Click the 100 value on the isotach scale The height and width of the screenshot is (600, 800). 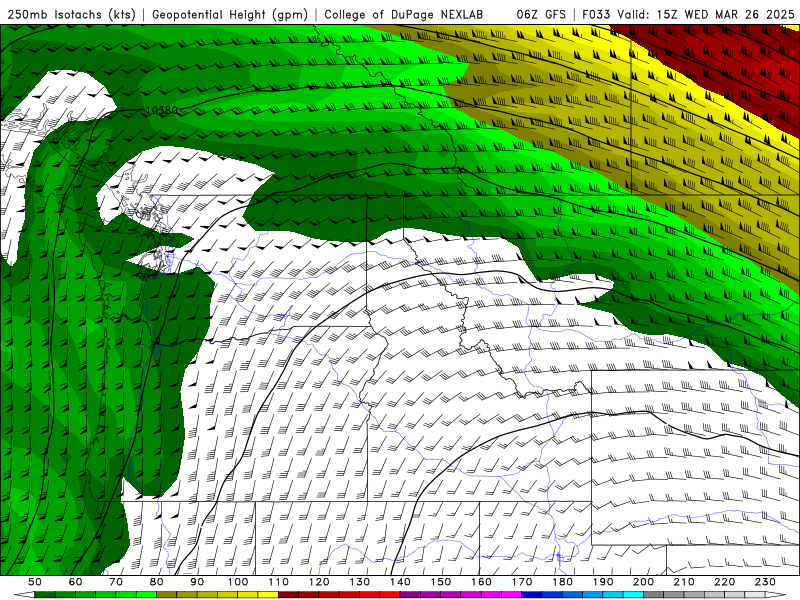[x=238, y=582]
